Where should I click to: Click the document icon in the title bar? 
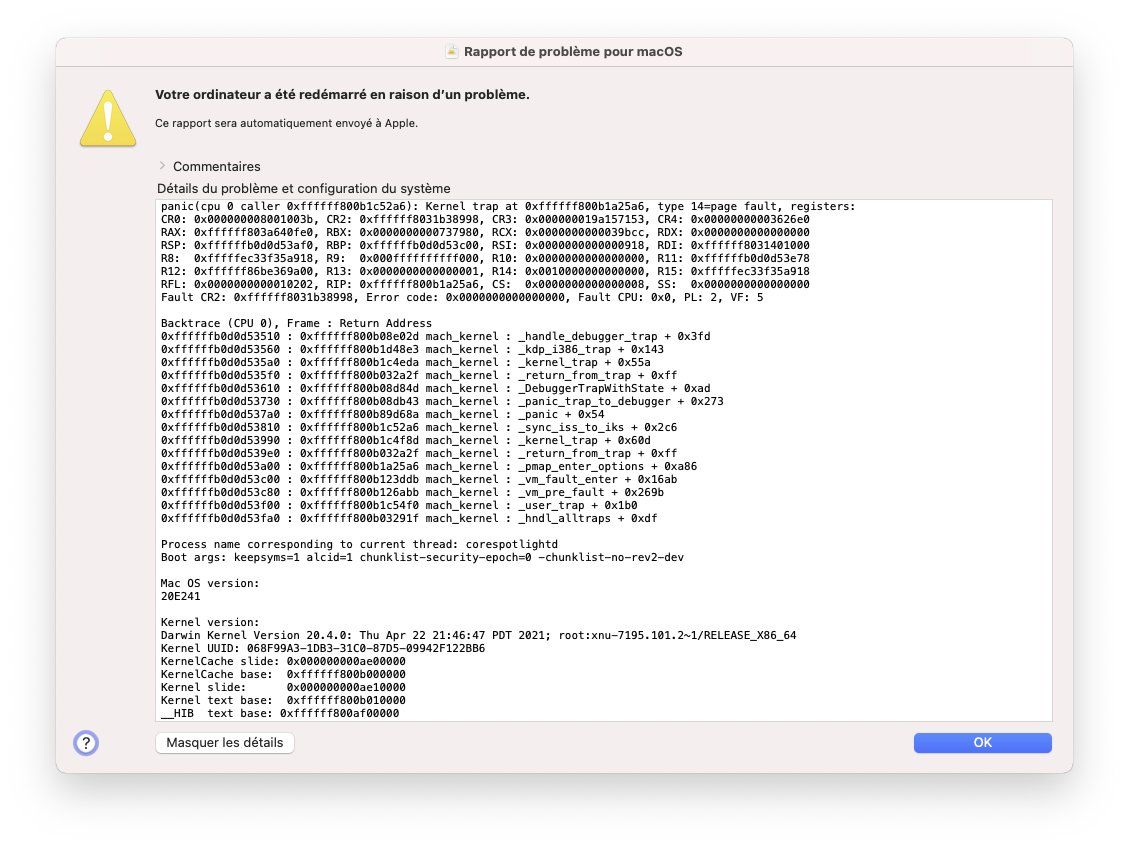click(x=452, y=51)
